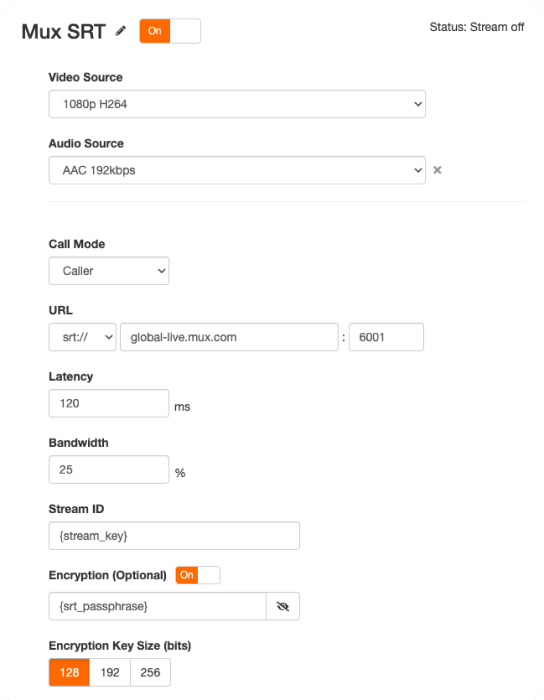Select the 128 bit encryption key size
The width and height of the screenshot is (544, 700).
click(69, 672)
